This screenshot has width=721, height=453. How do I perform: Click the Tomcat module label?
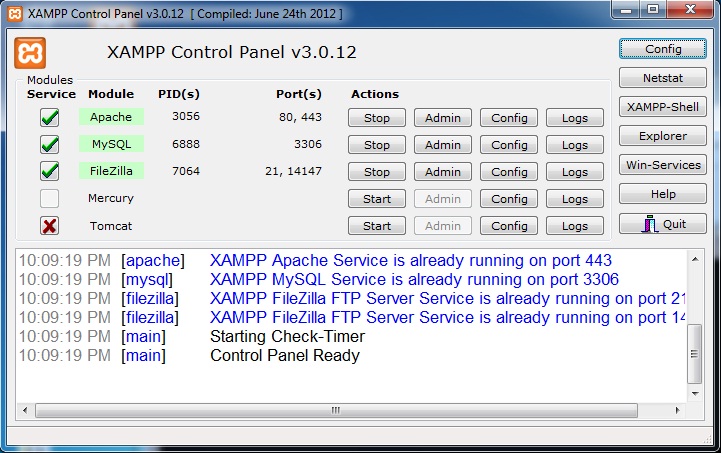click(x=111, y=226)
